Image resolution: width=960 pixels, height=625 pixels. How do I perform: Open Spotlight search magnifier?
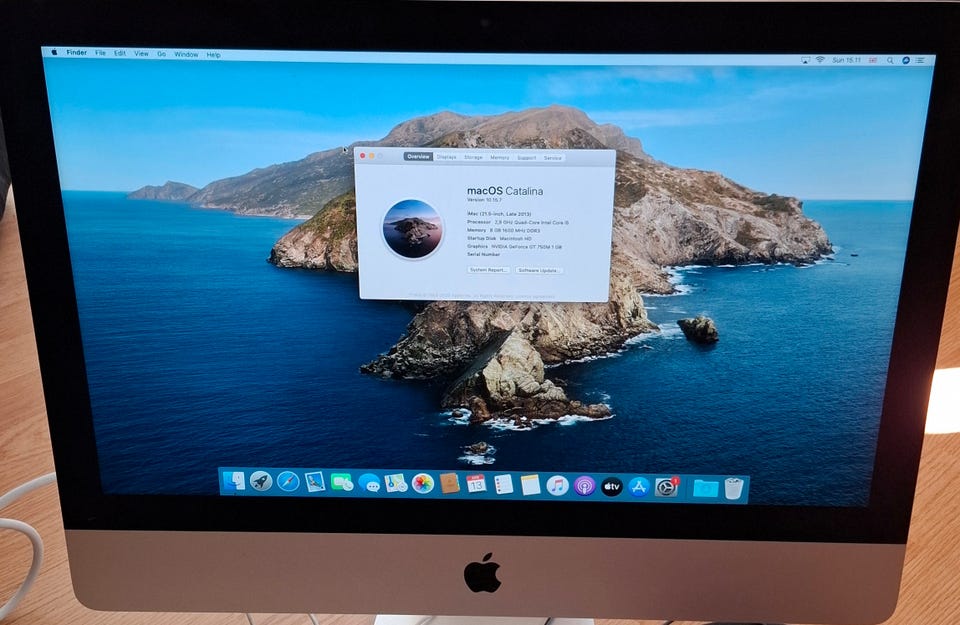point(890,61)
